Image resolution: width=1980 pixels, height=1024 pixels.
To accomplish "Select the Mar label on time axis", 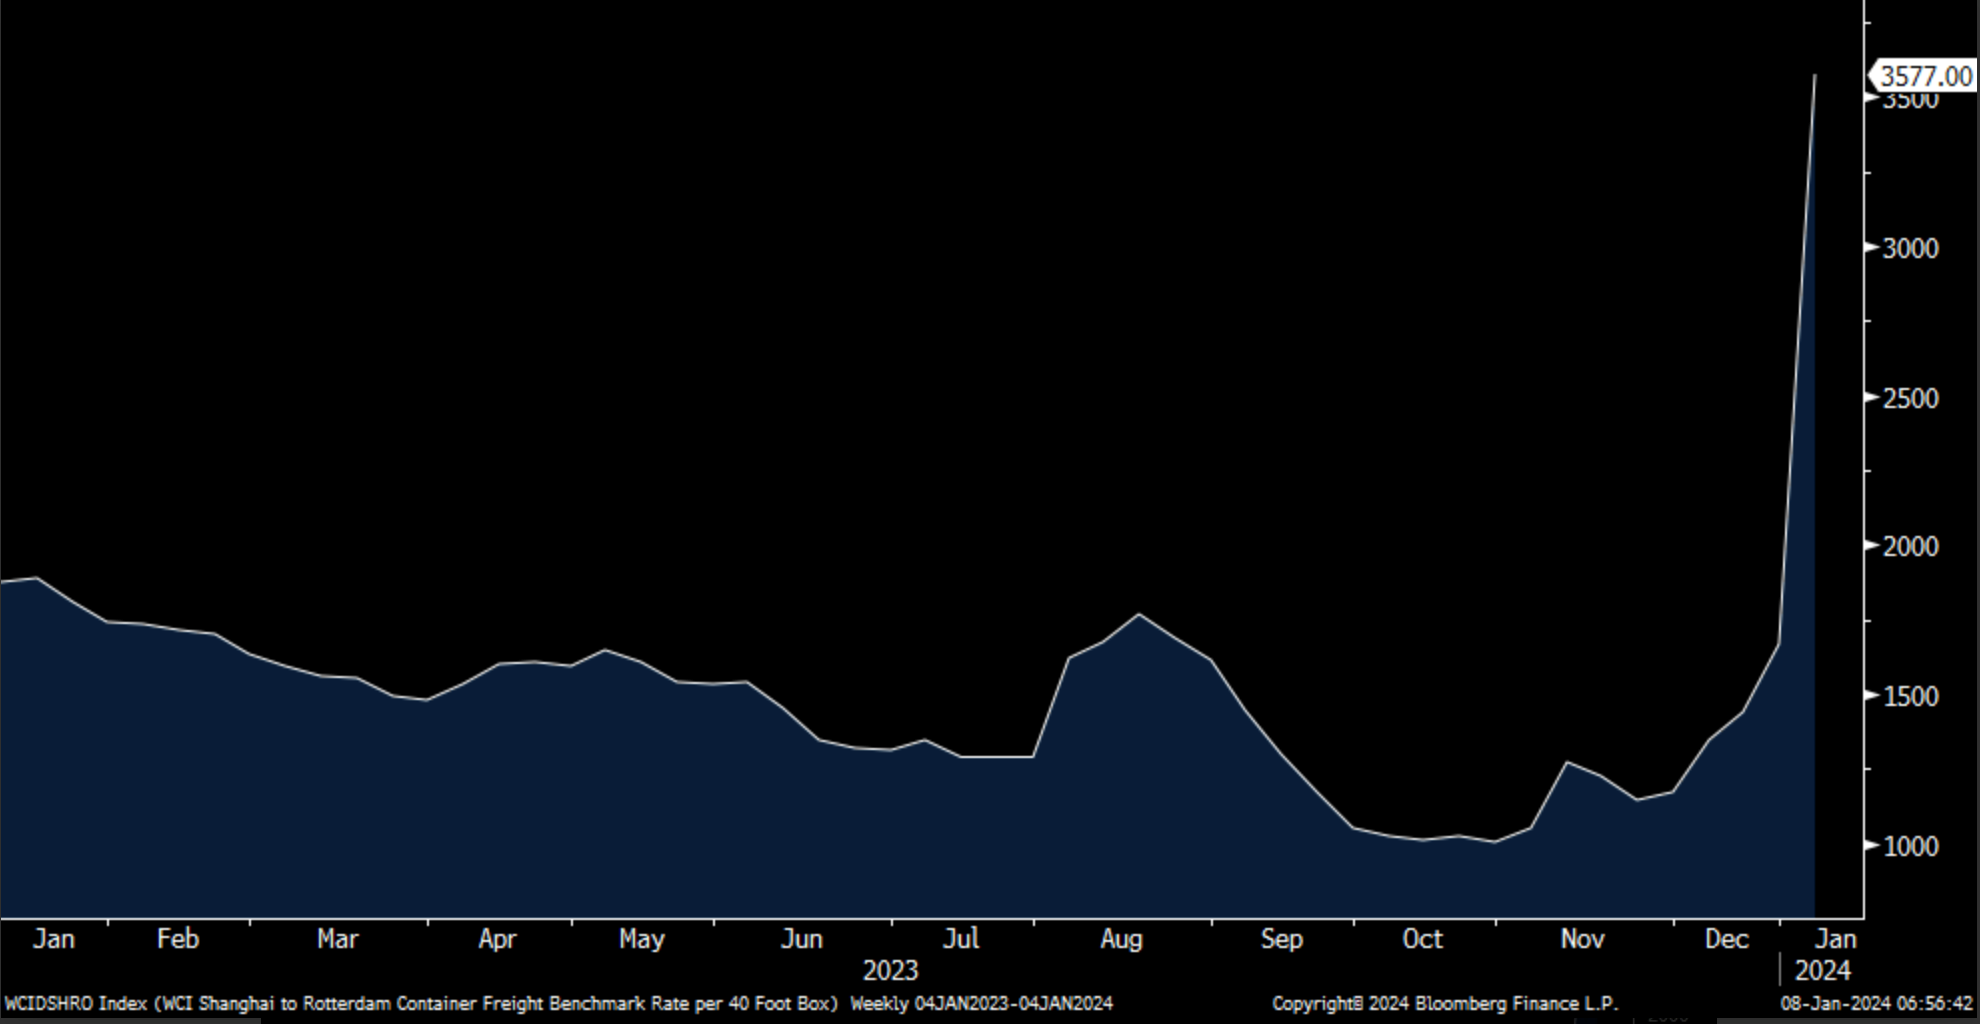I will [x=337, y=939].
